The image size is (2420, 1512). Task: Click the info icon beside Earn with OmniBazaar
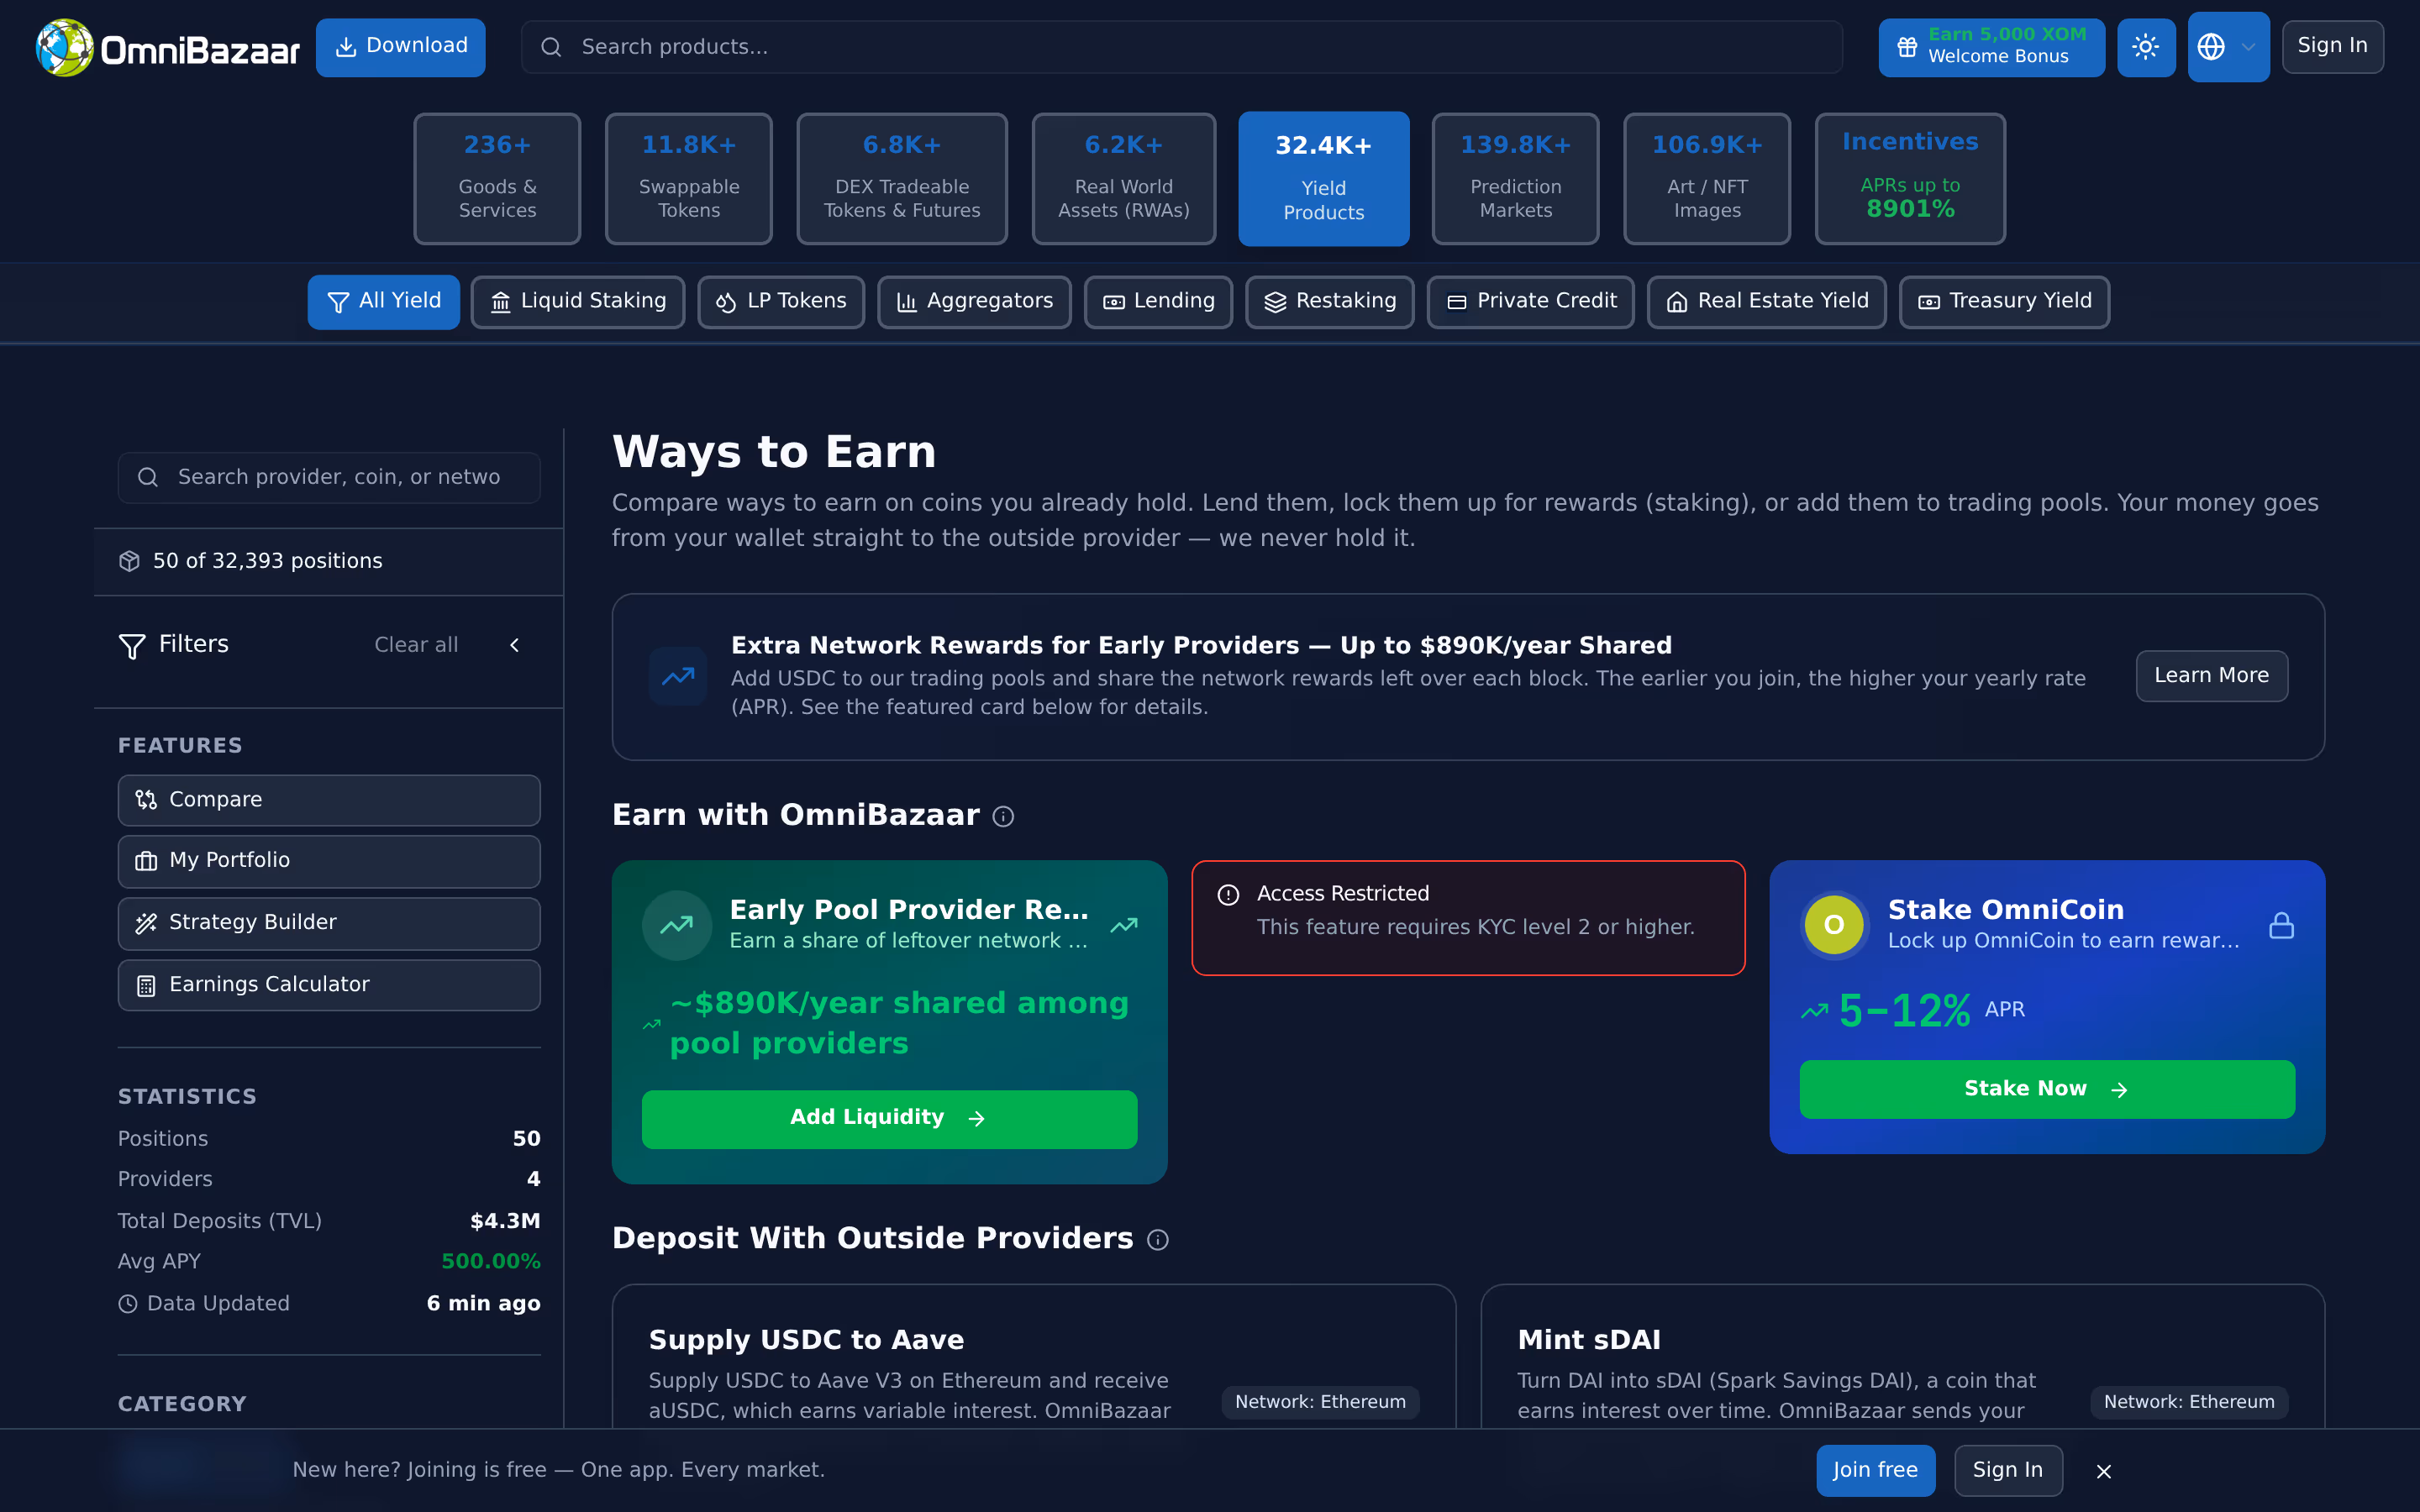(x=1003, y=817)
